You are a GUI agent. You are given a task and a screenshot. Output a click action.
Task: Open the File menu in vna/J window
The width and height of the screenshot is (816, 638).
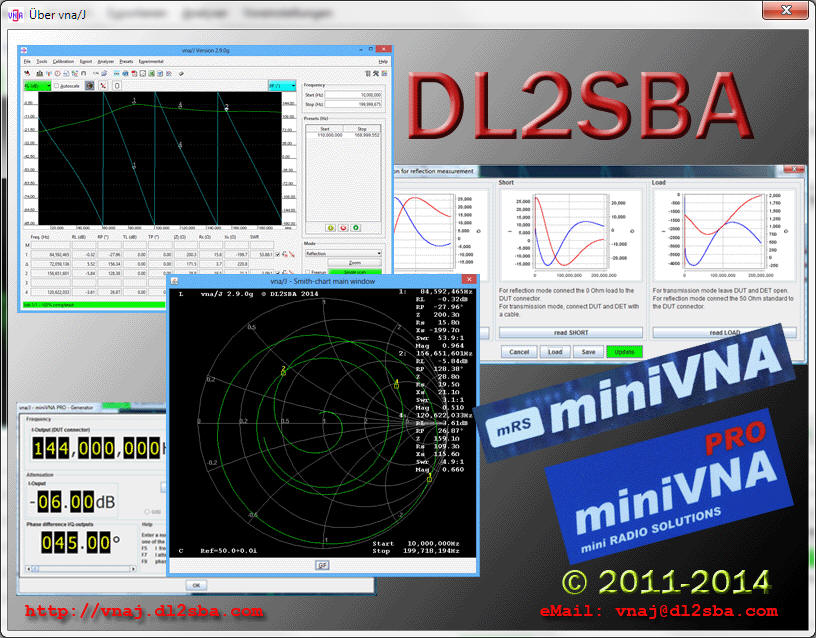tap(27, 61)
